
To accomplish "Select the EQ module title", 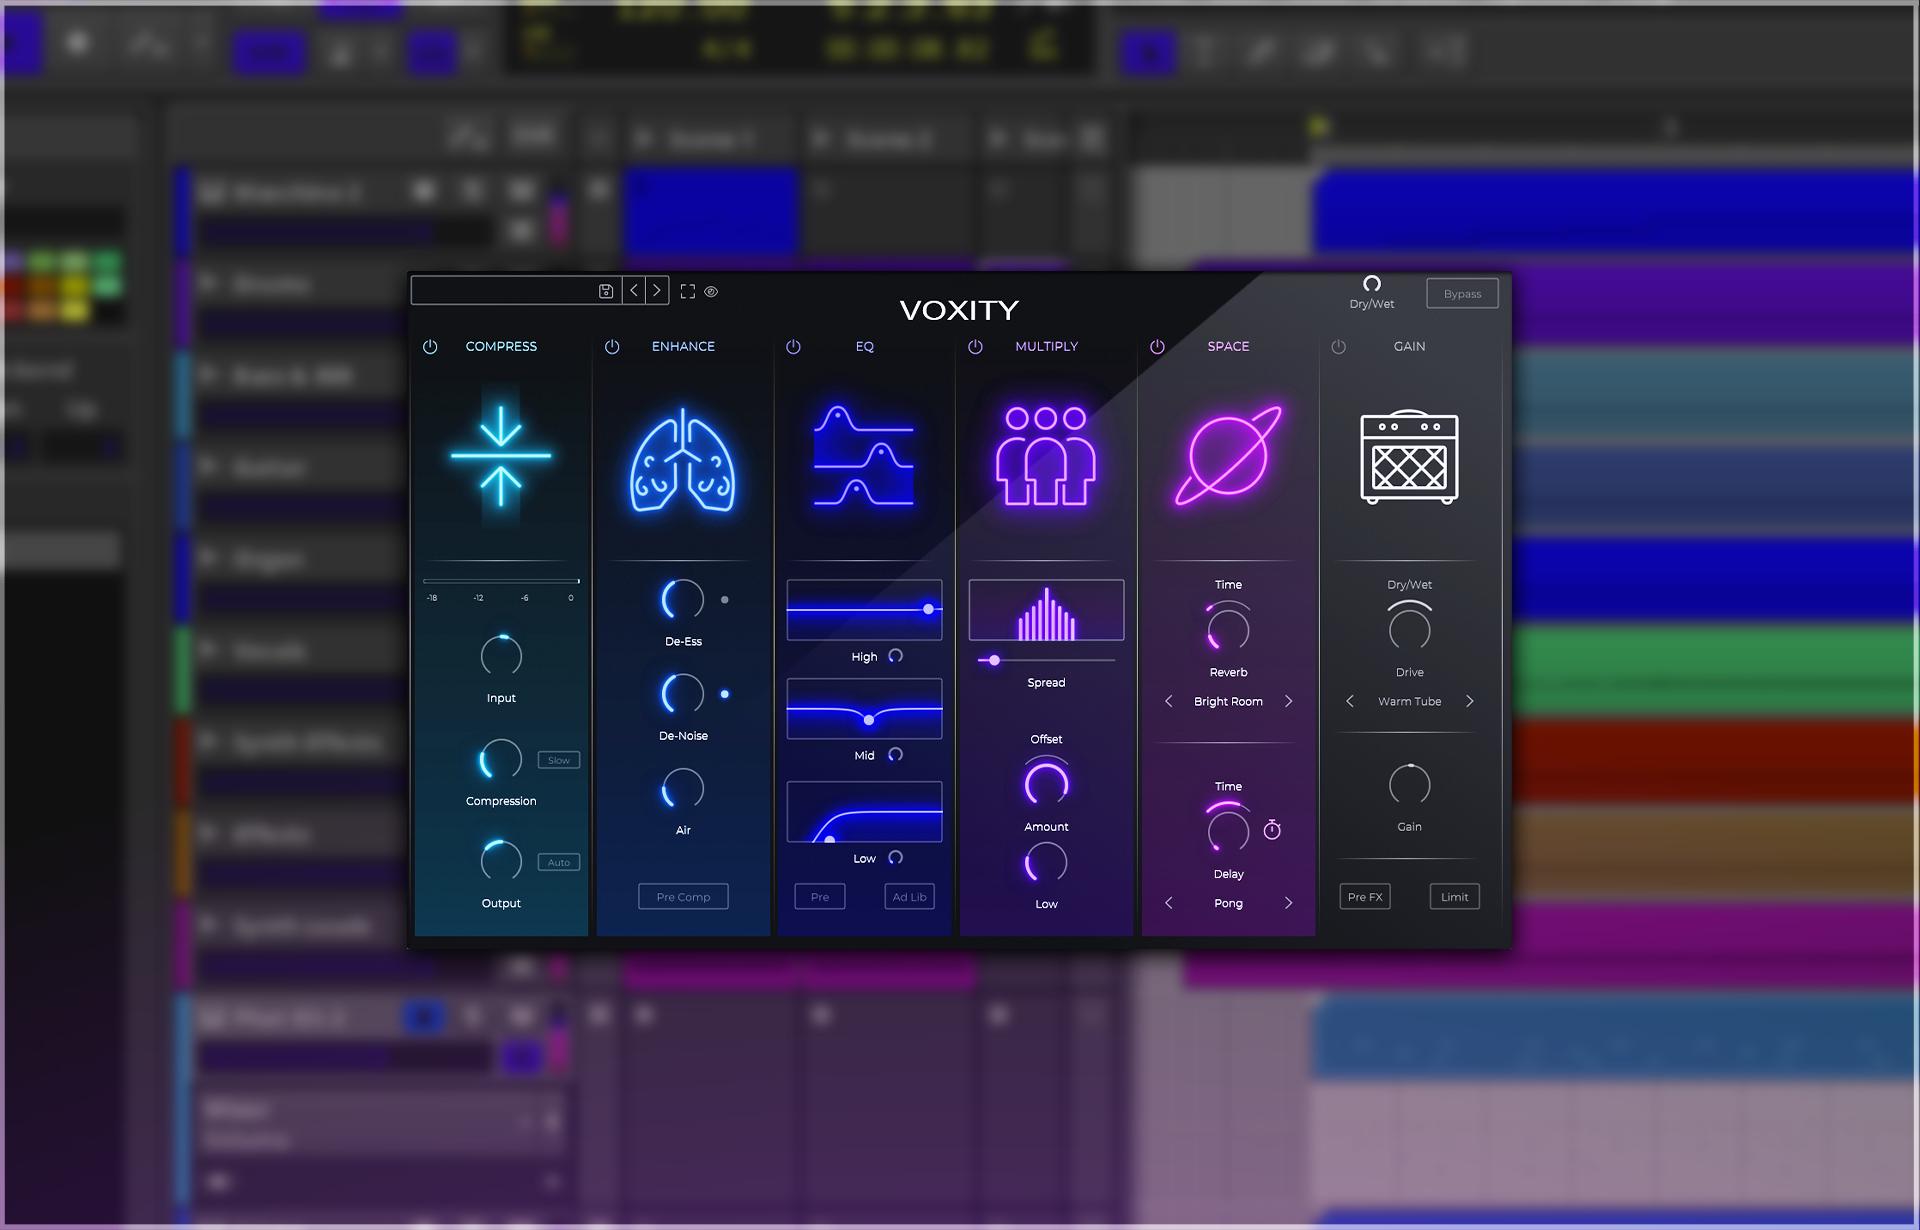I will 865,347.
